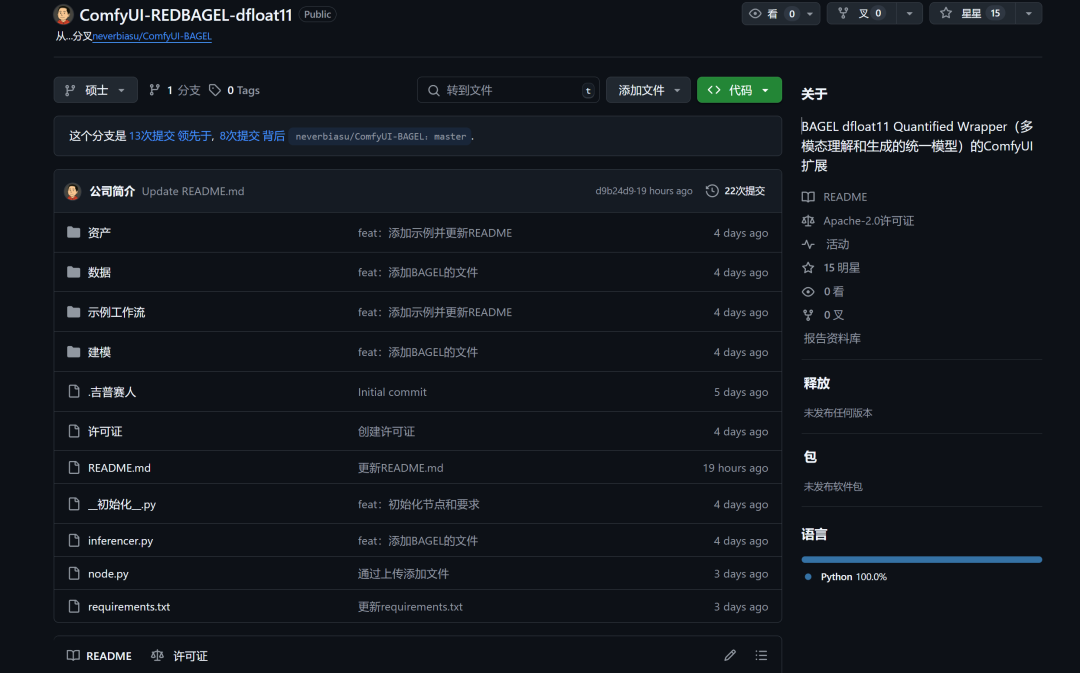Open the neverbiasu/ComfyUI-BAGEL parent repo link
1080x673 pixels.
(152, 36)
